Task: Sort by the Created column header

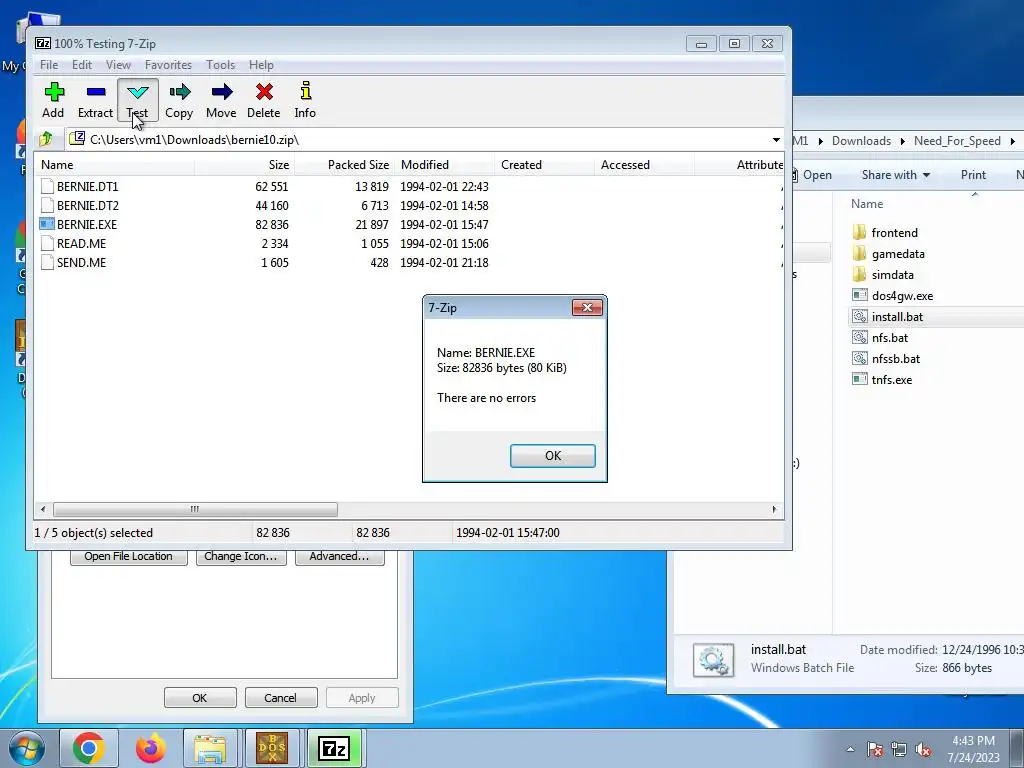Action: 544,165
